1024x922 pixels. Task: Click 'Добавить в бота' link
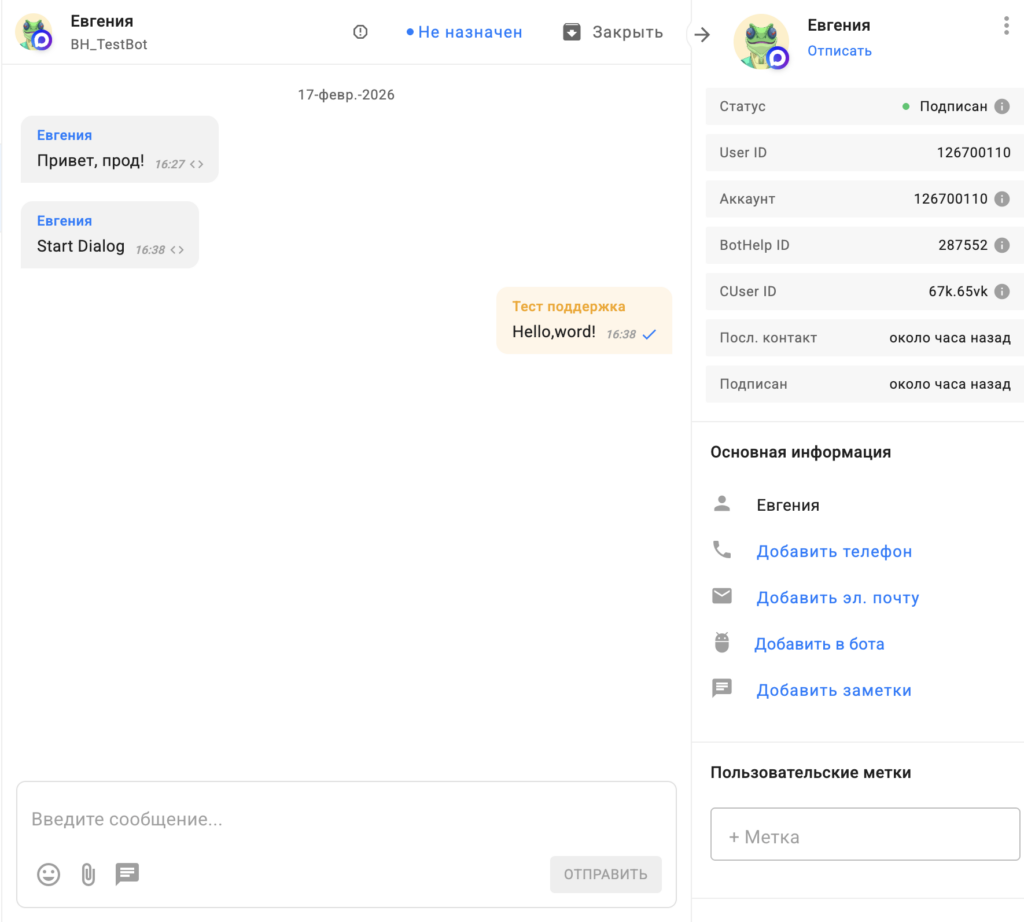819,644
